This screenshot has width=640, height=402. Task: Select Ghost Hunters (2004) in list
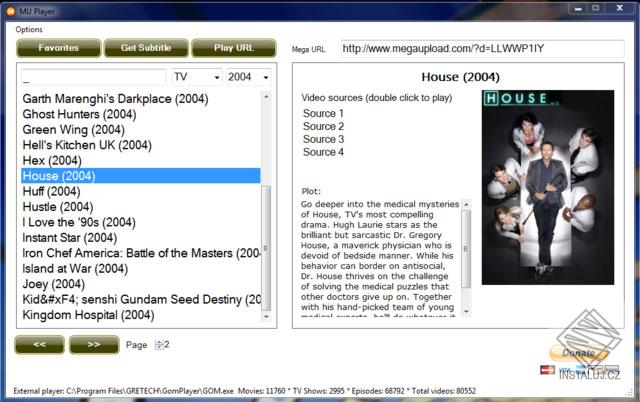coord(141,114)
